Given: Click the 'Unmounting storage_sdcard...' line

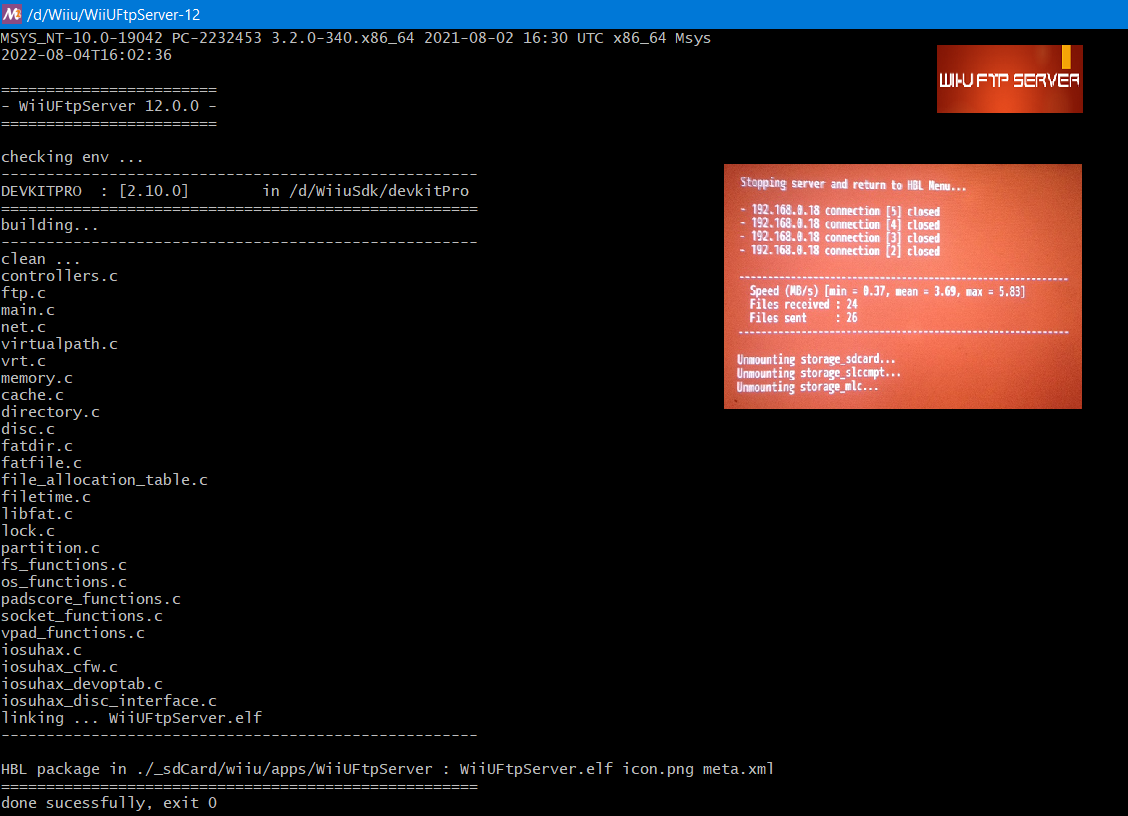Looking at the screenshot, I should pyautogui.click(x=816, y=359).
